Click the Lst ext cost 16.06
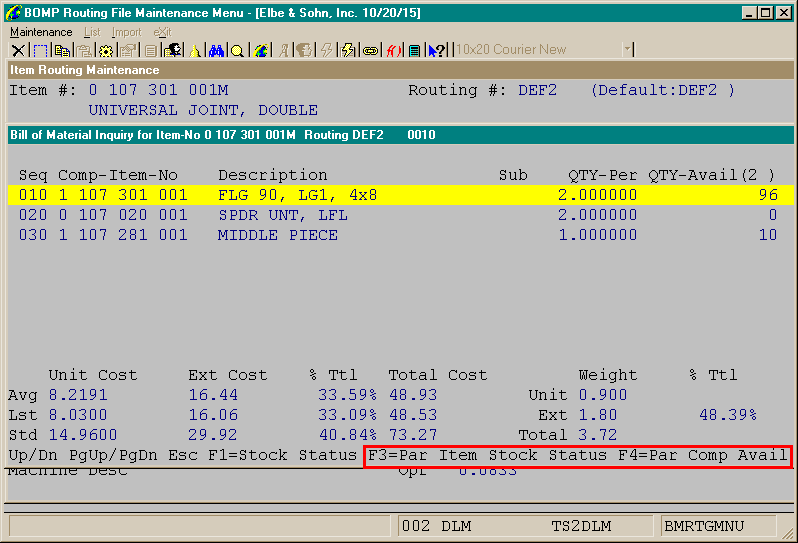Image resolution: width=798 pixels, height=543 pixels. [x=213, y=415]
